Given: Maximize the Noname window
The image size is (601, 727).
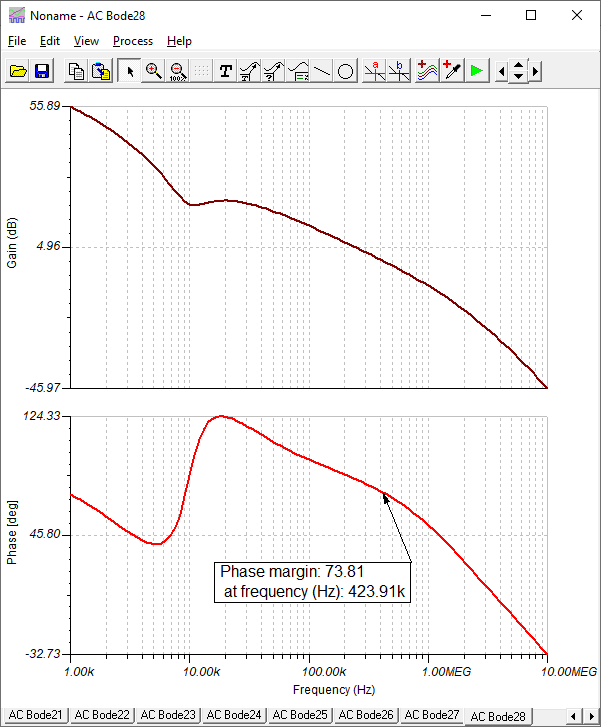Looking at the screenshot, I should [531, 15].
